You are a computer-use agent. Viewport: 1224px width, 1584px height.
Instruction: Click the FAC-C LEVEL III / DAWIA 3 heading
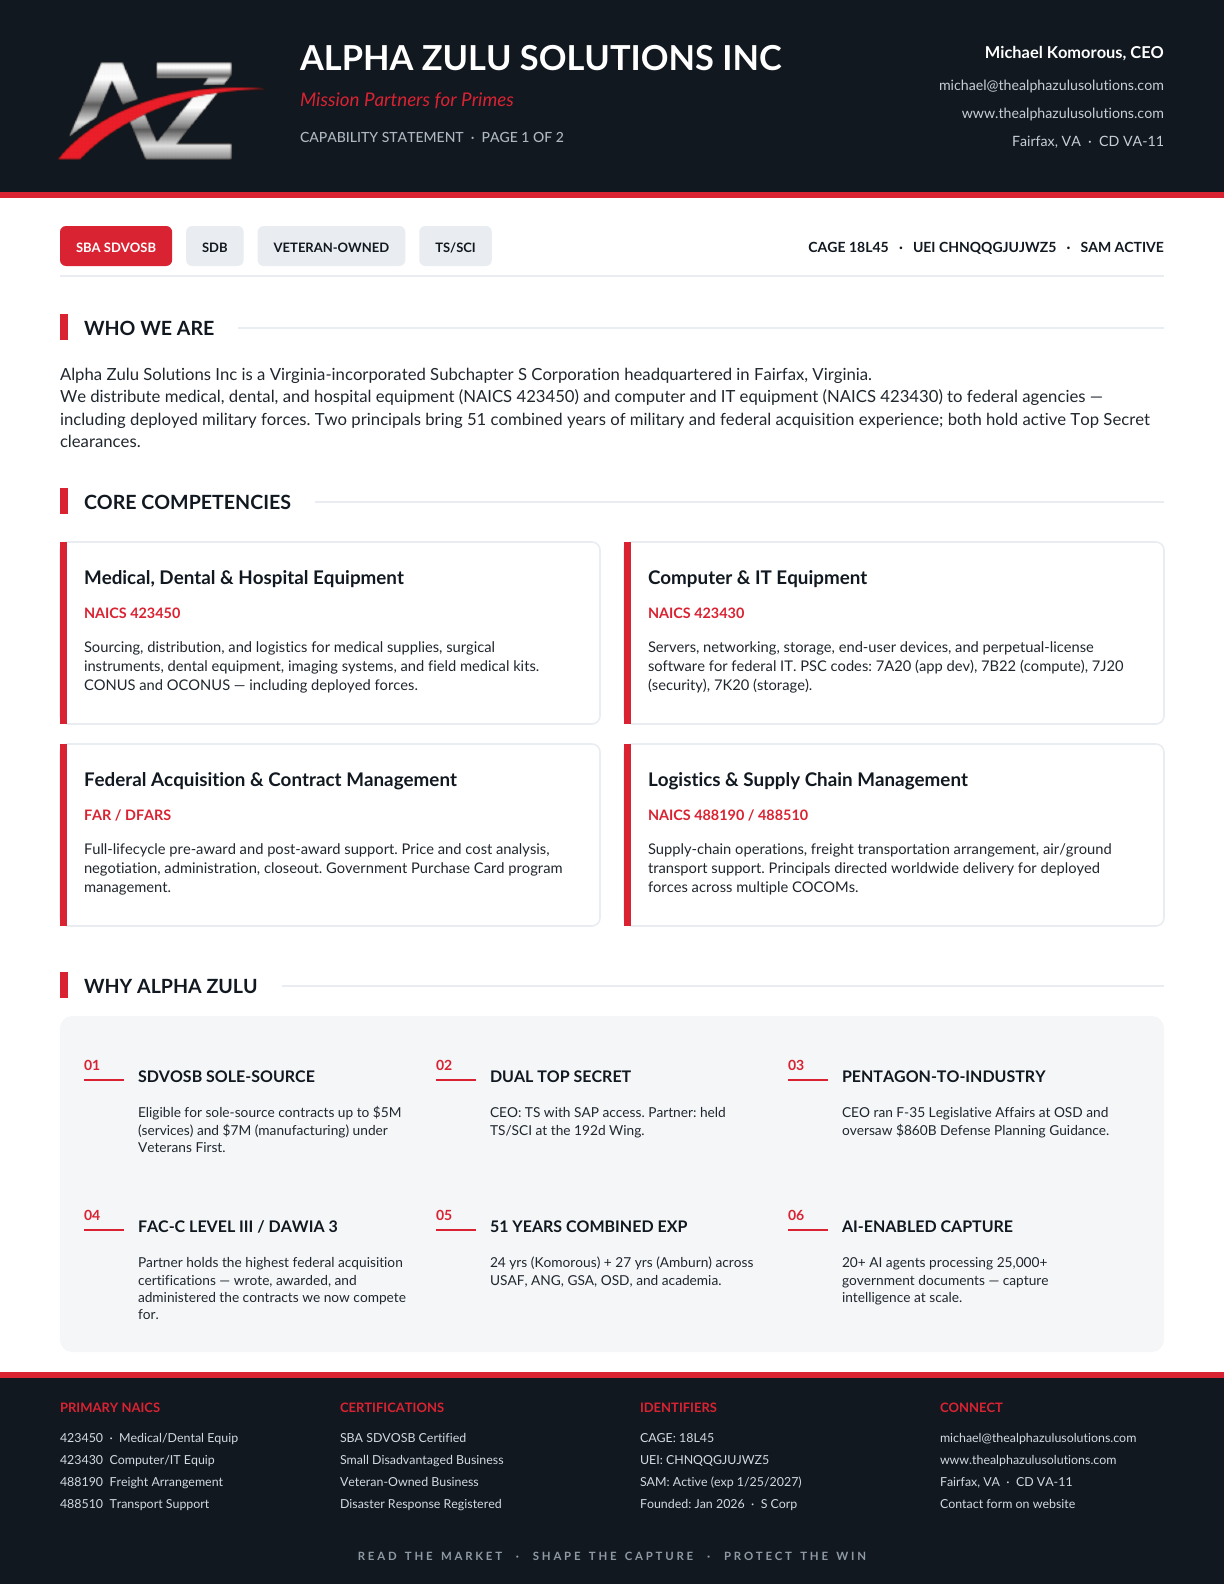point(238,1226)
